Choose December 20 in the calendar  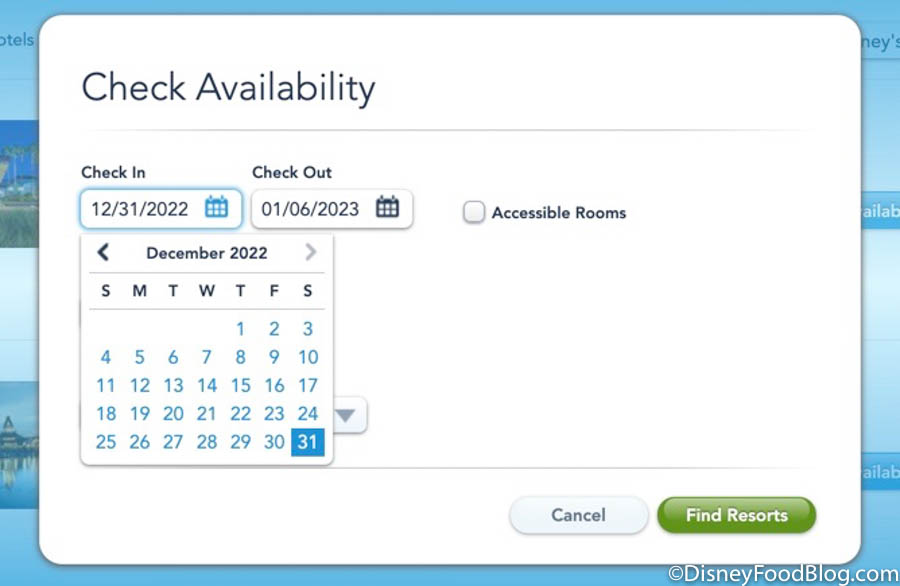point(174,414)
